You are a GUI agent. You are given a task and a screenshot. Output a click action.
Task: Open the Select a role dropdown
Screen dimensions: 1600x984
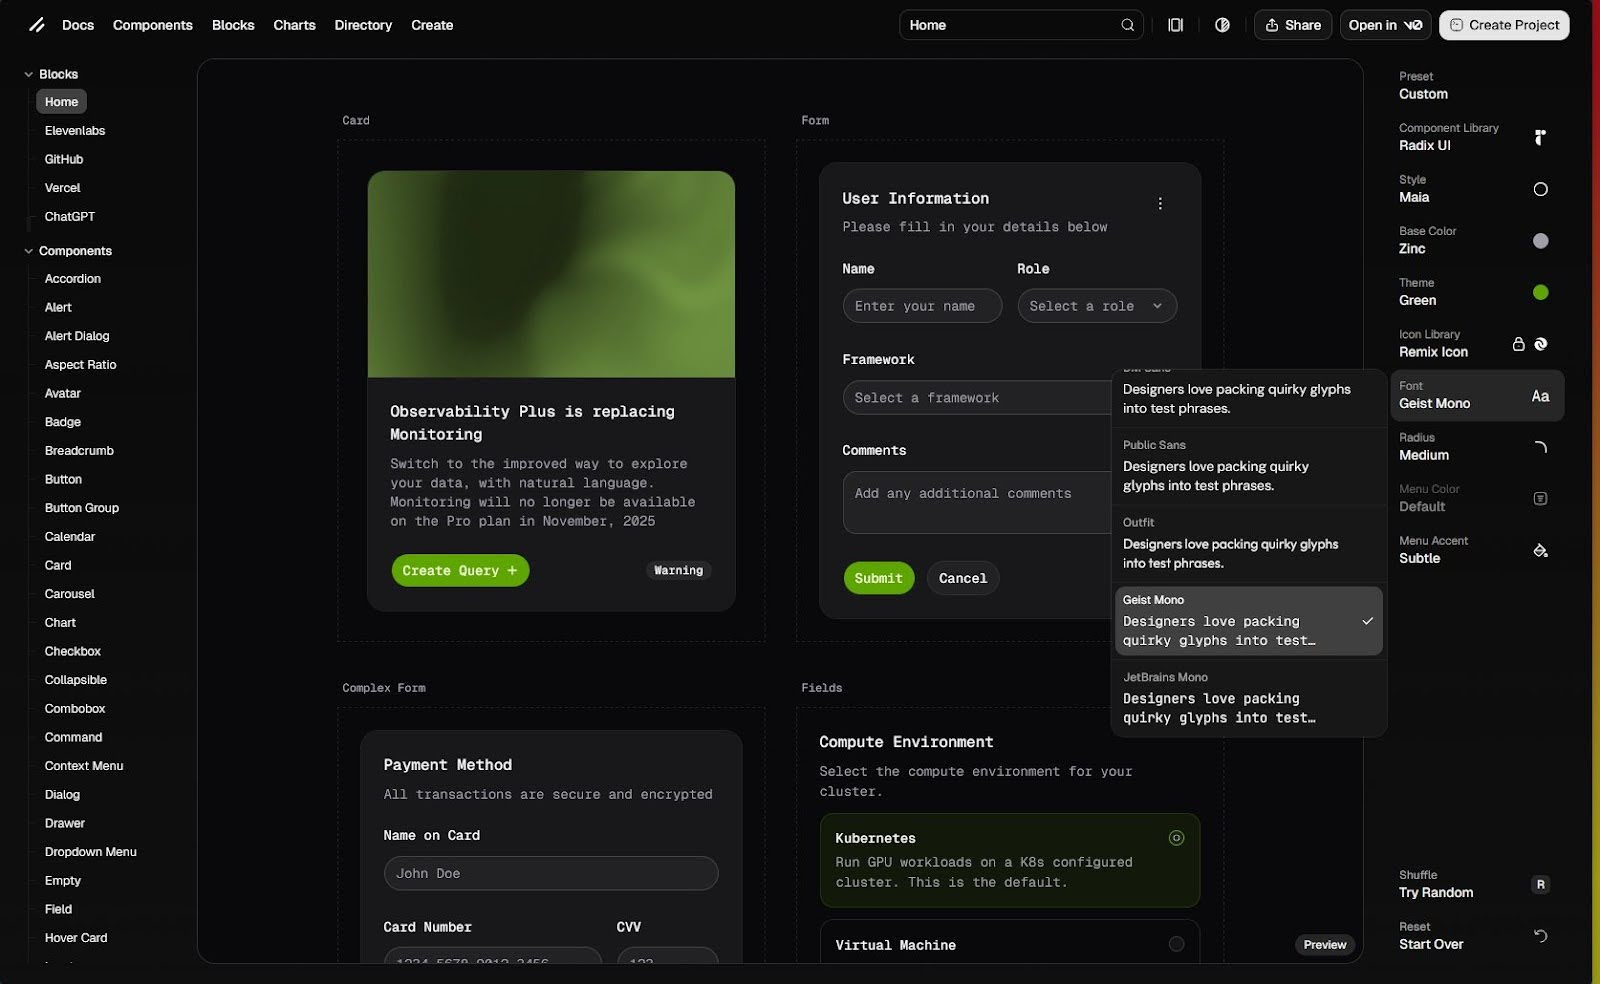(1097, 306)
